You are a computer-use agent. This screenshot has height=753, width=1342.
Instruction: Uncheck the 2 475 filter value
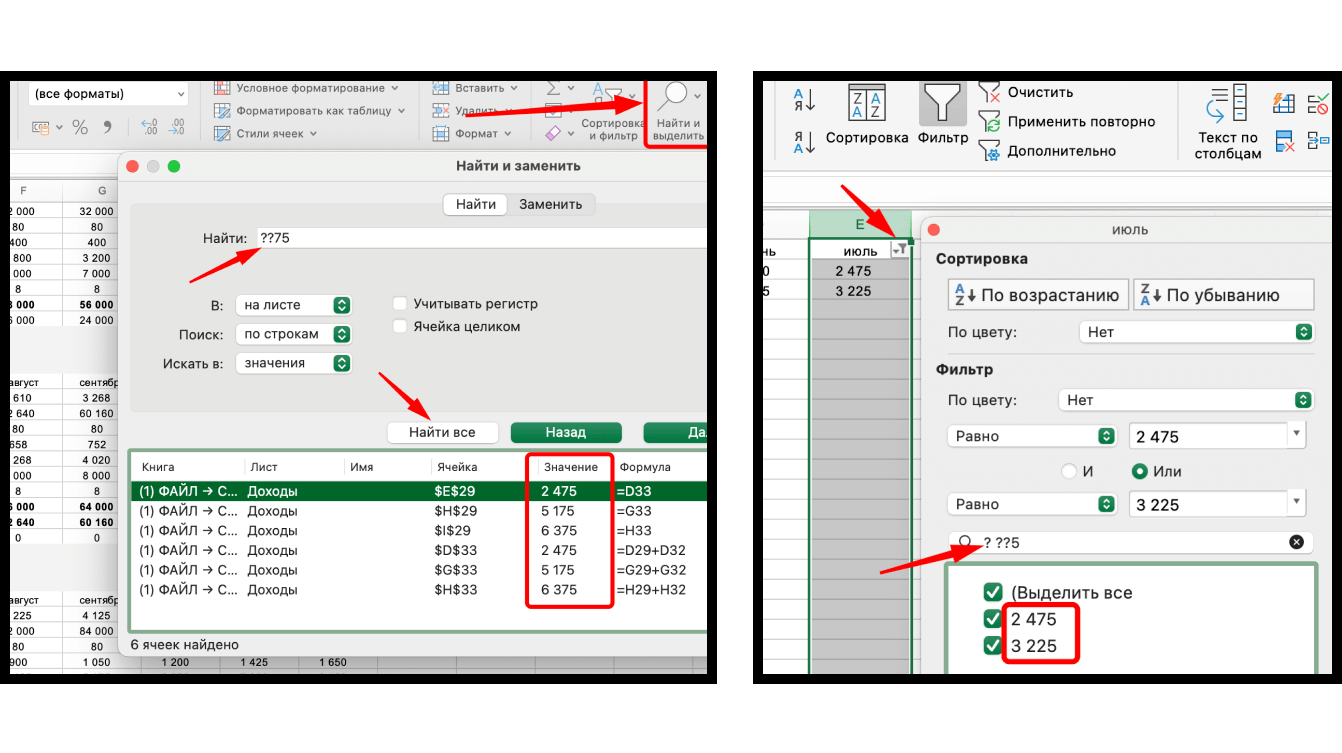pyautogui.click(x=993, y=619)
